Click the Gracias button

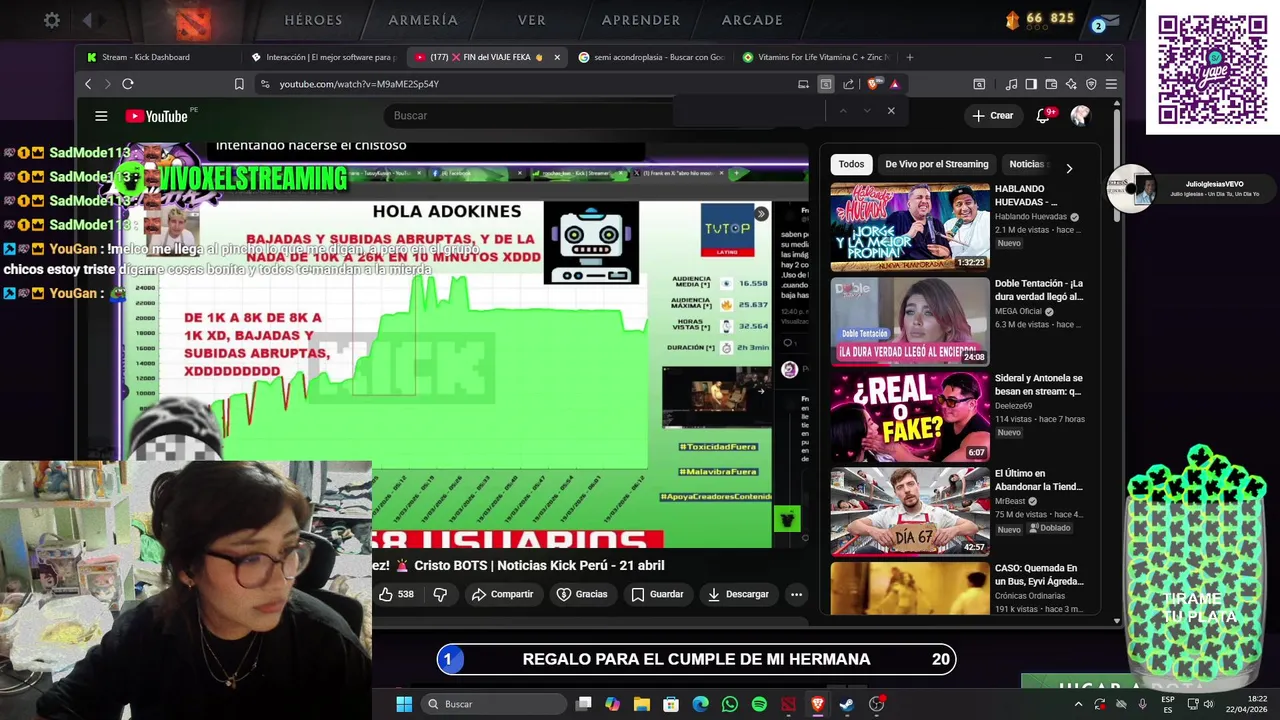tap(582, 594)
